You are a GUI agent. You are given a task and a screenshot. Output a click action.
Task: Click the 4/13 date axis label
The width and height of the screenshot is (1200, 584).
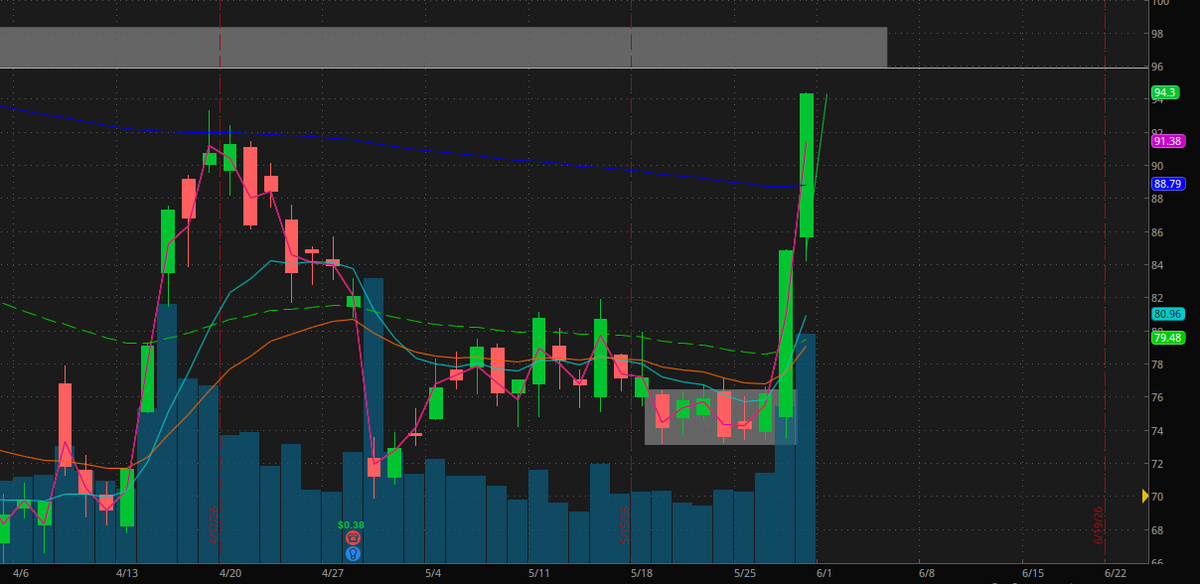(x=126, y=574)
